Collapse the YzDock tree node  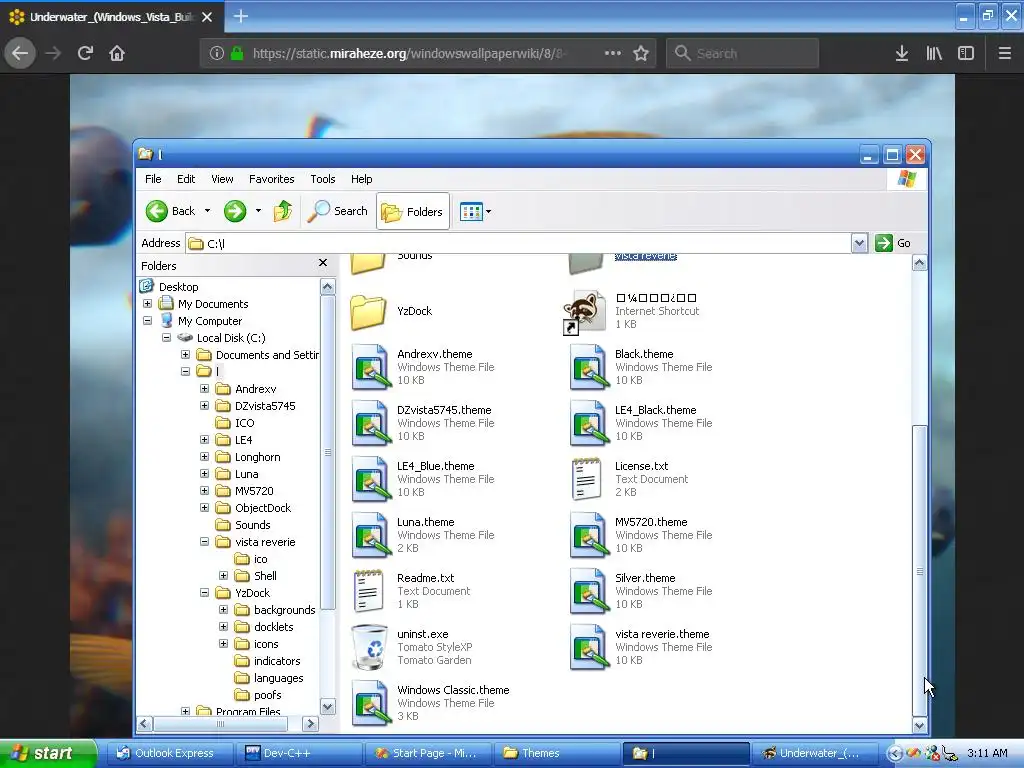click(204, 592)
